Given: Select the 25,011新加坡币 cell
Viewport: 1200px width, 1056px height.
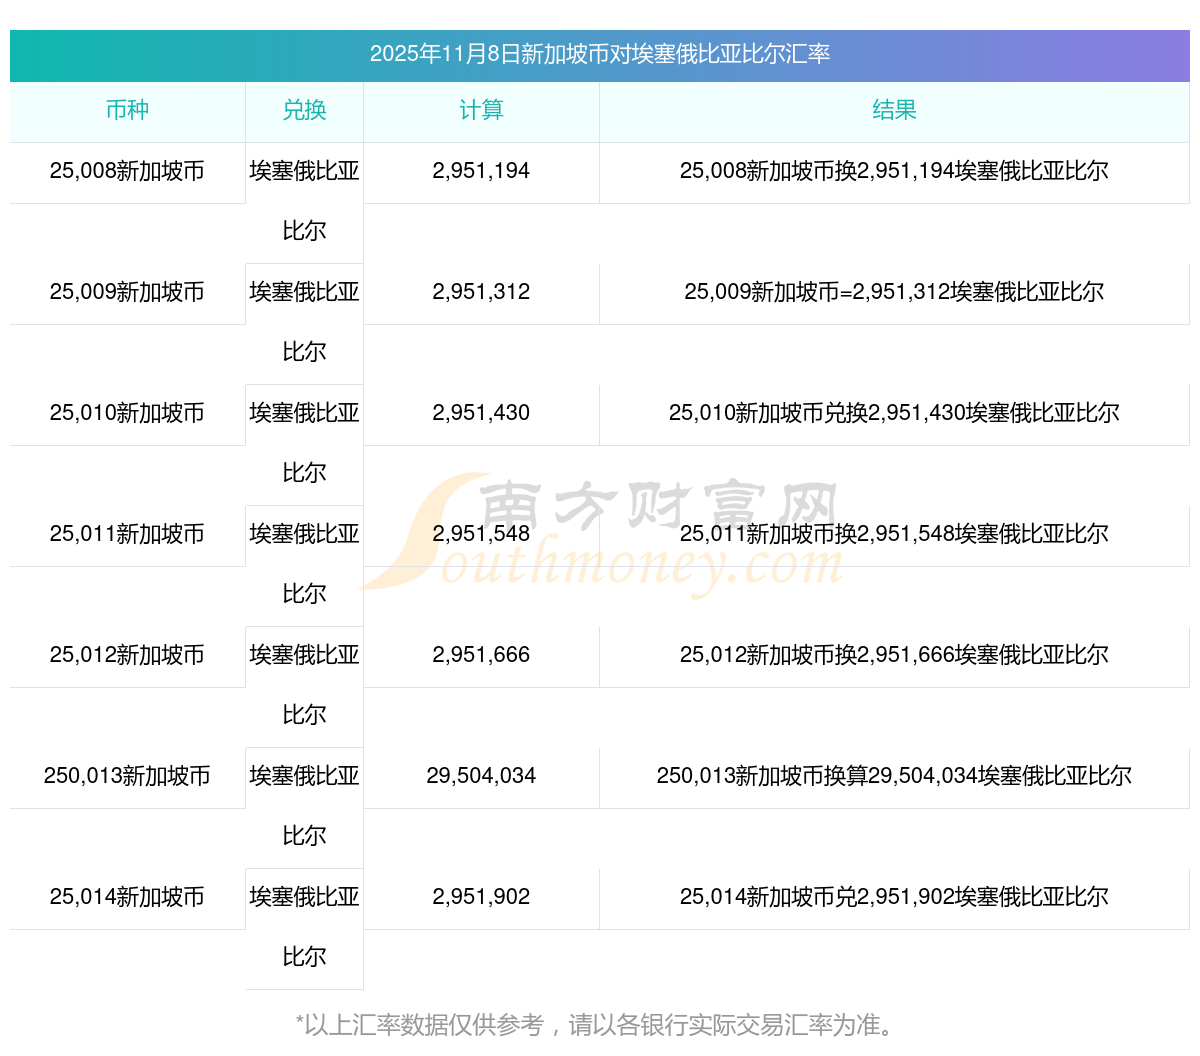Looking at the screenshot, I should click(127, 534).
